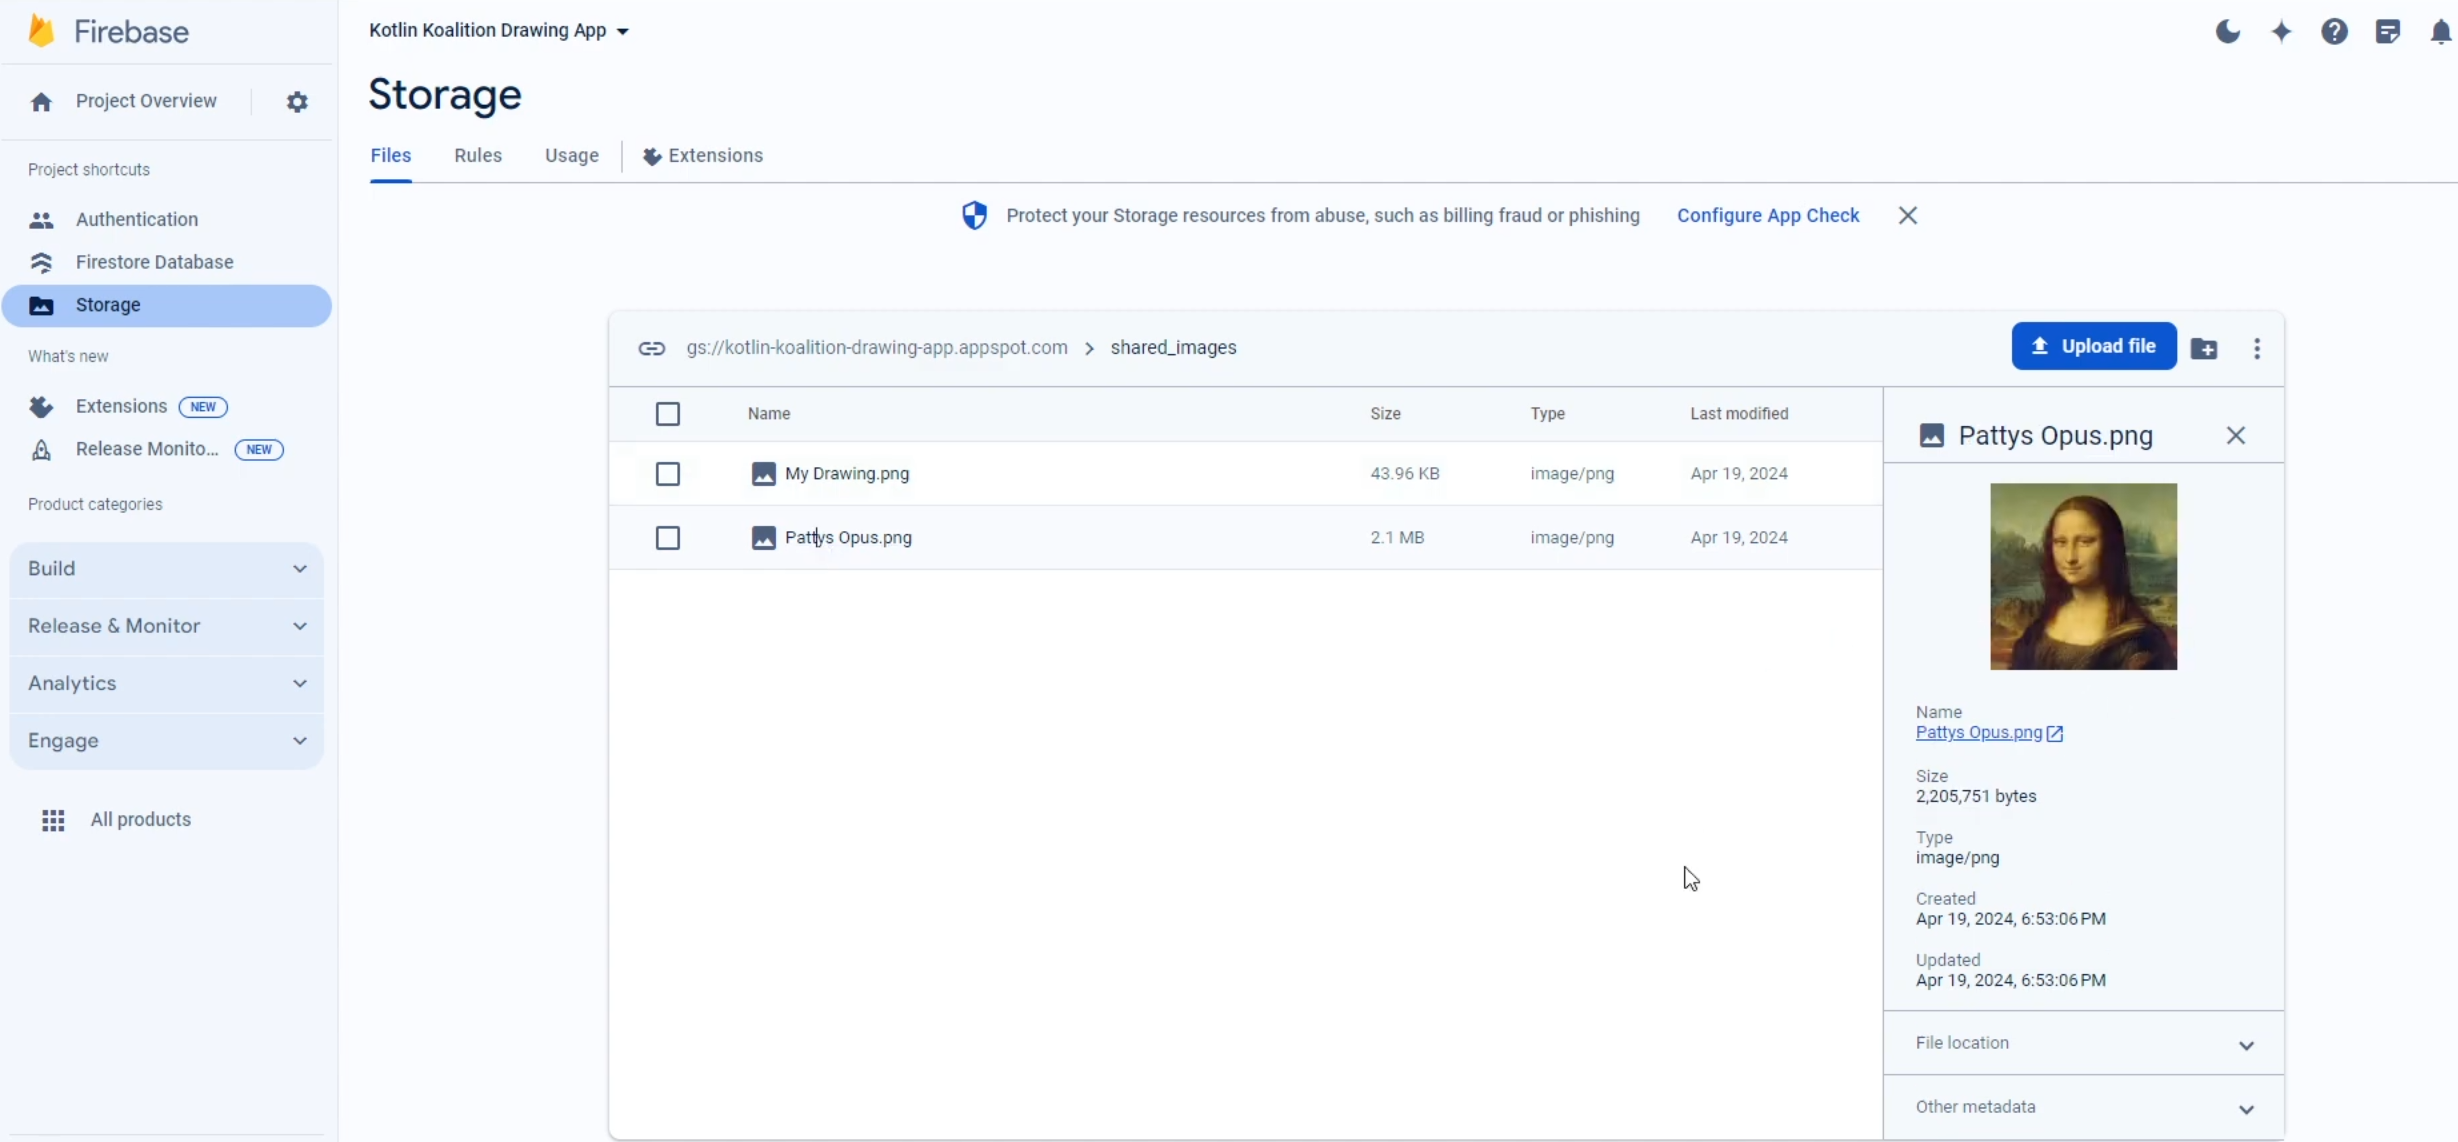The width and height of the screenshot is (2458, 1142).
Task: Switch to the Rules tab
Action: [x=478, y=156]
